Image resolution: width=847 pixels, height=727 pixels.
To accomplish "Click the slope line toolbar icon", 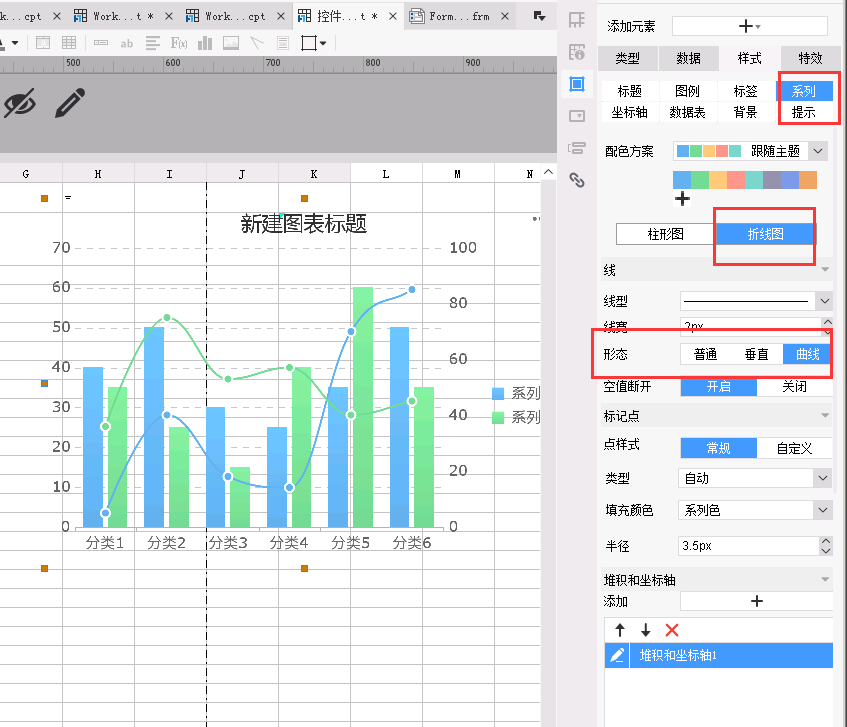I will (257, 43).
